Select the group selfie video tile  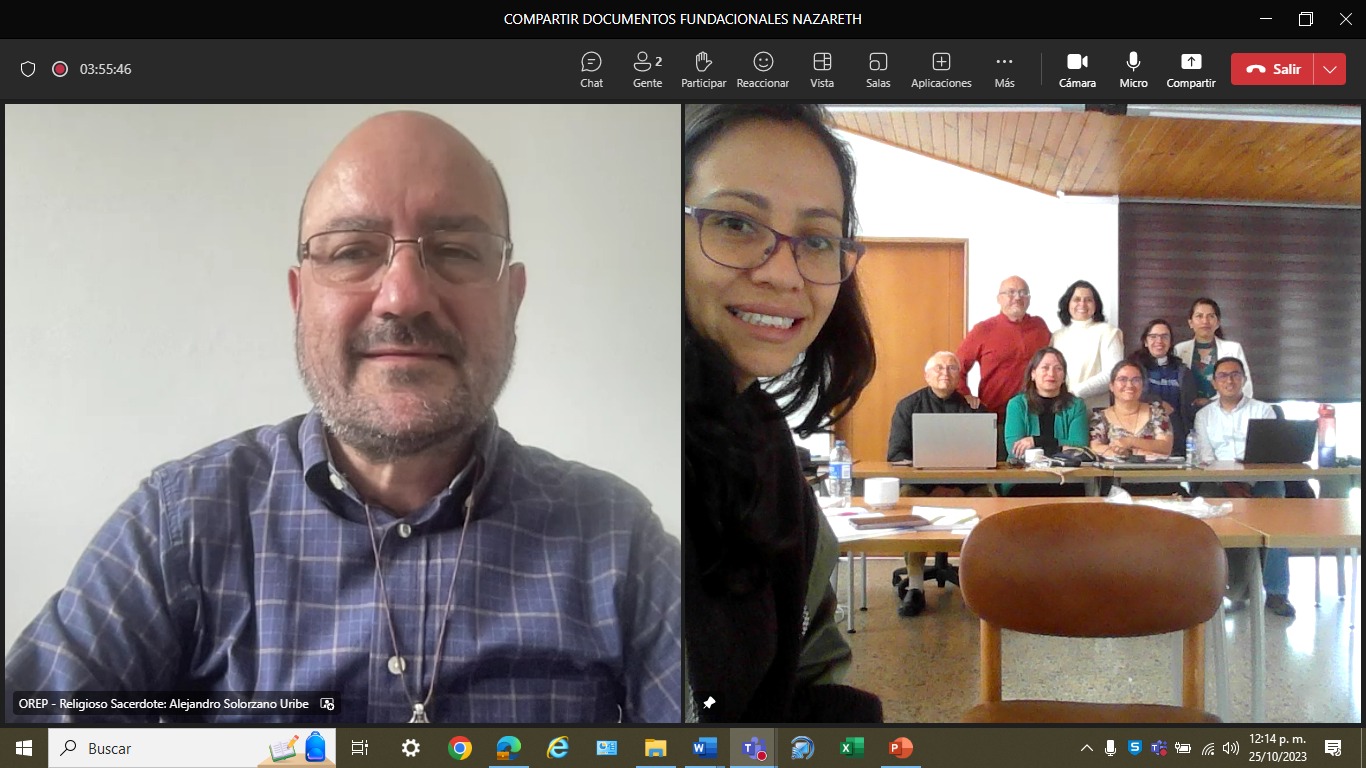(x=1023, y=413)
